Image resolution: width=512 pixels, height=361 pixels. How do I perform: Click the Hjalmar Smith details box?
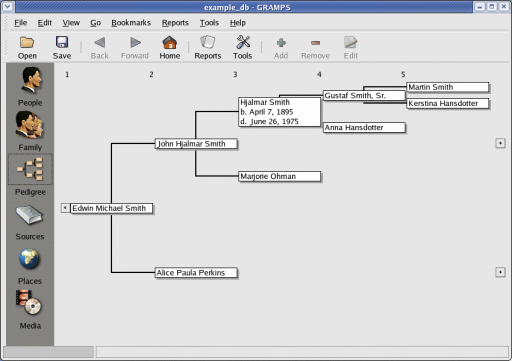[x=280, y=112]
